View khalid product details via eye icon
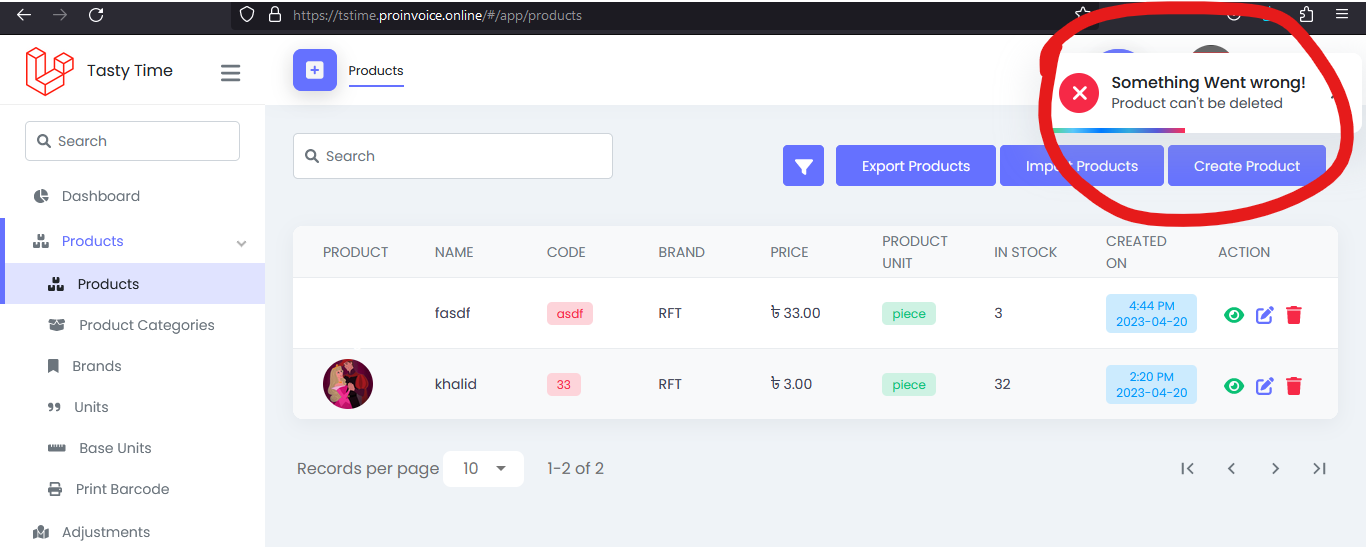Screen dimensions: 1366x547 (1234, 386)
